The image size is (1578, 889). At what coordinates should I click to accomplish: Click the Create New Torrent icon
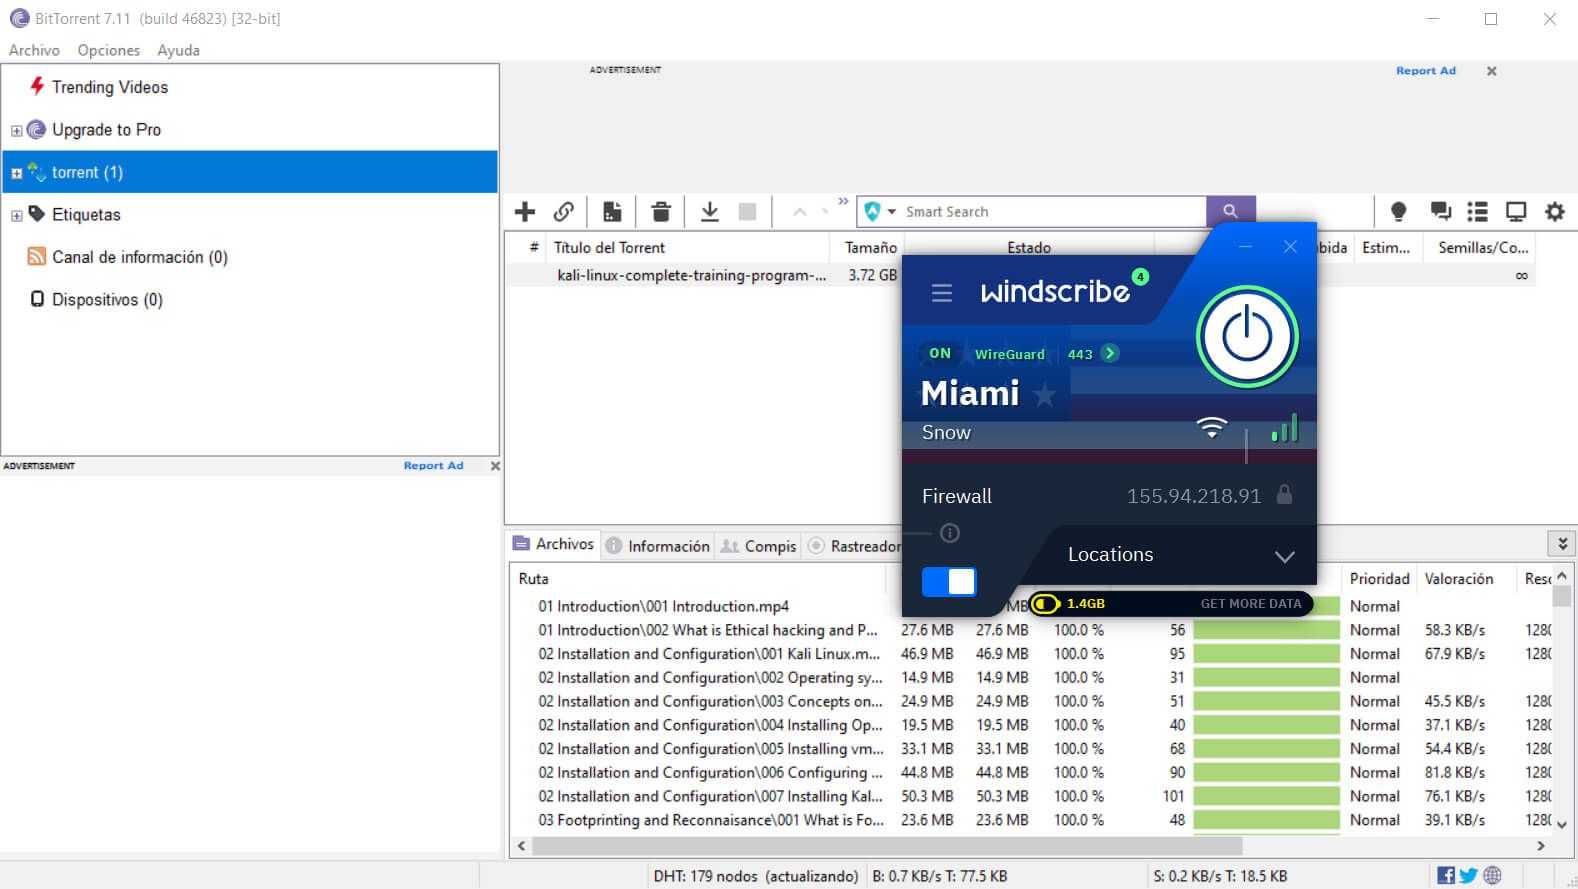click(x=612, y=212)
